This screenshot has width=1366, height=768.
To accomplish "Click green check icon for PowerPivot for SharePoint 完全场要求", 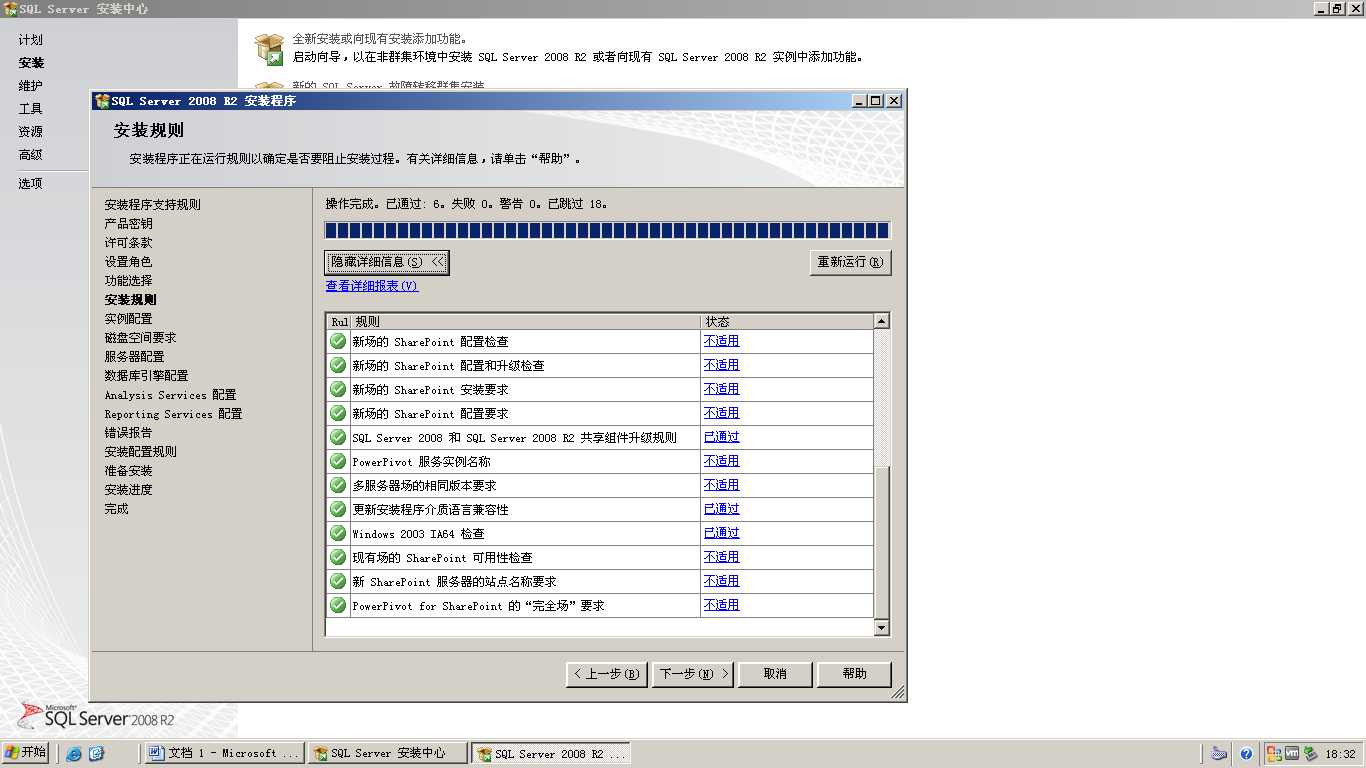I will coord(338,605).
